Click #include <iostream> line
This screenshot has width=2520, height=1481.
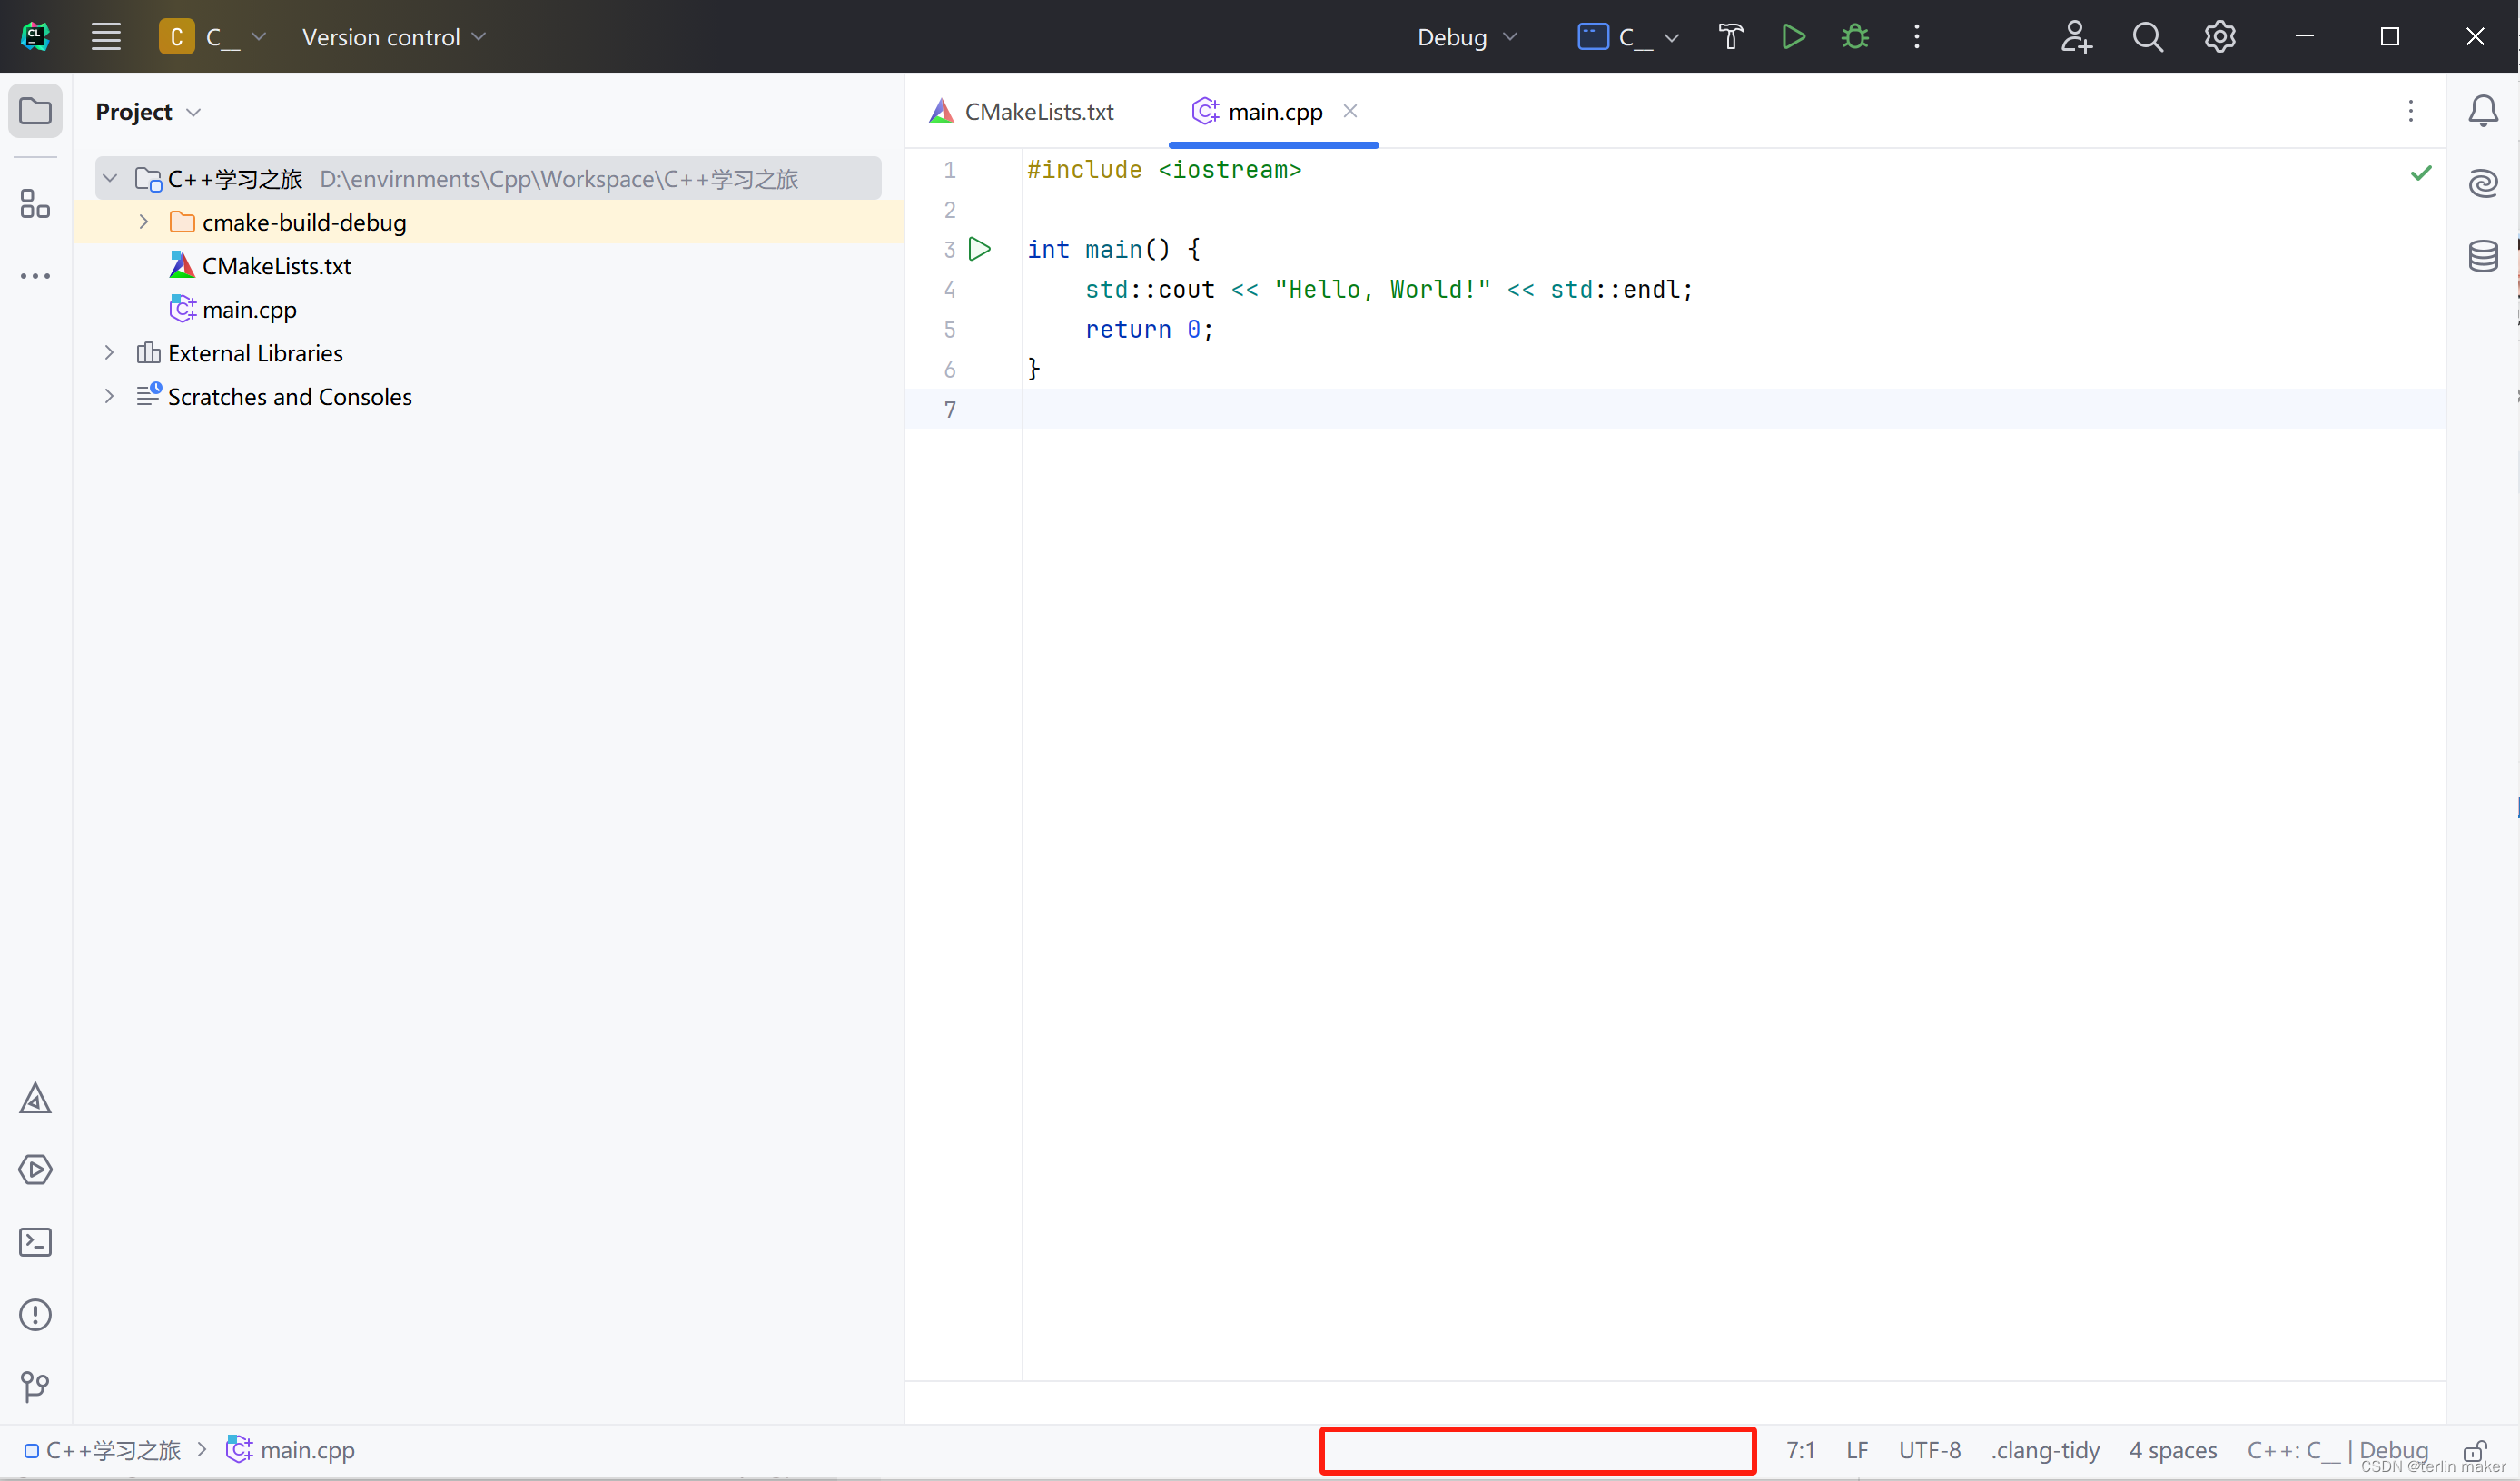click(x=1164, y=170)
